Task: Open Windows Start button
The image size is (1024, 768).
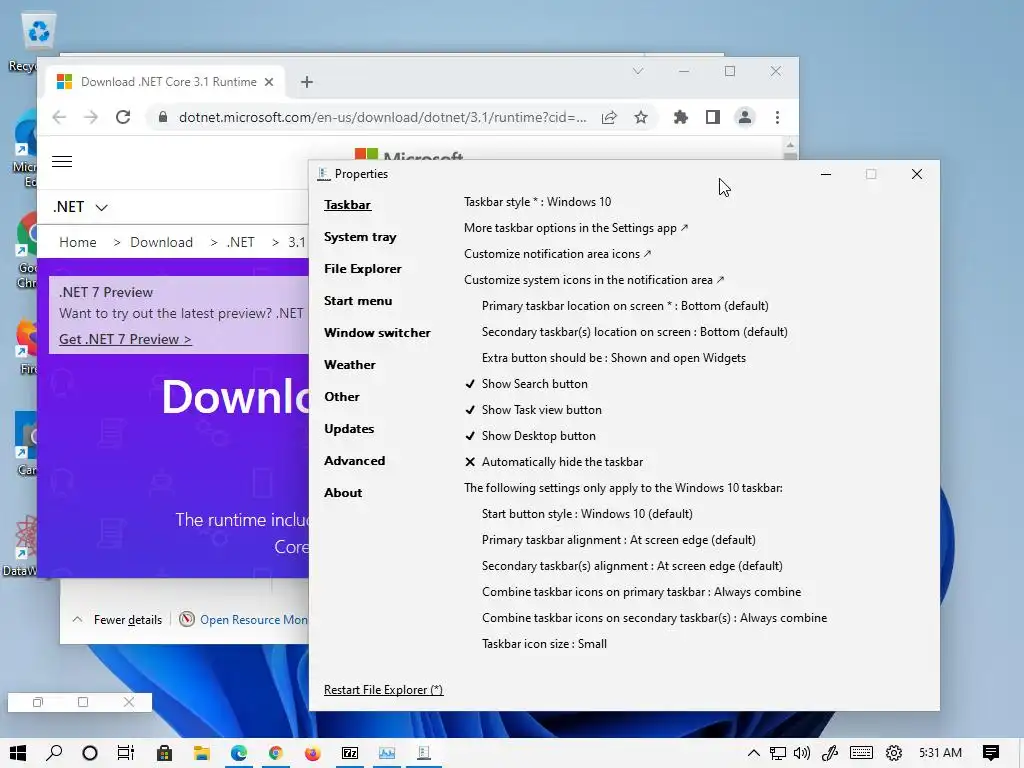Action: tap(18, 753)
